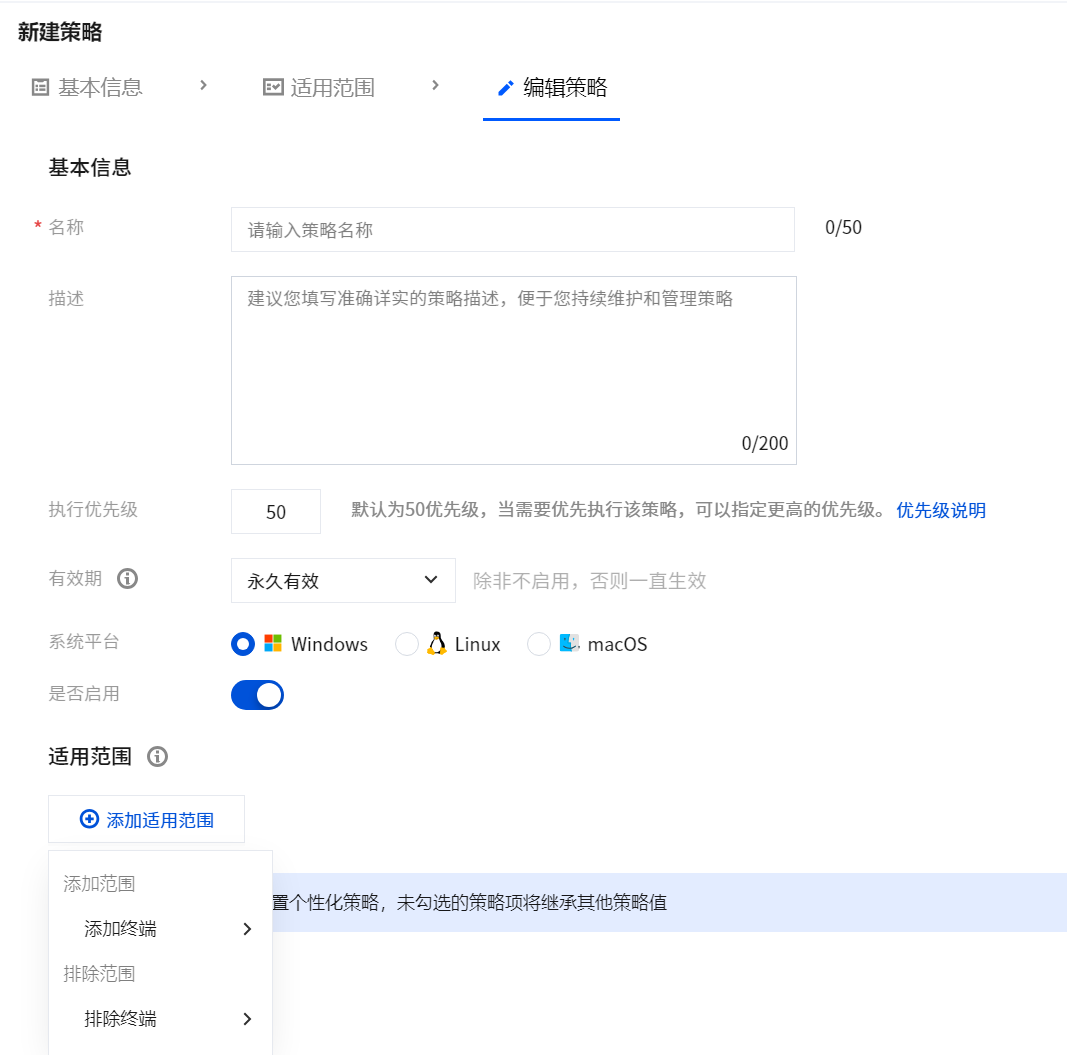Viewport: 1067px width, 1055px height.
Task: Toggle the 是否启用 switch off
Action: (257, 695)
